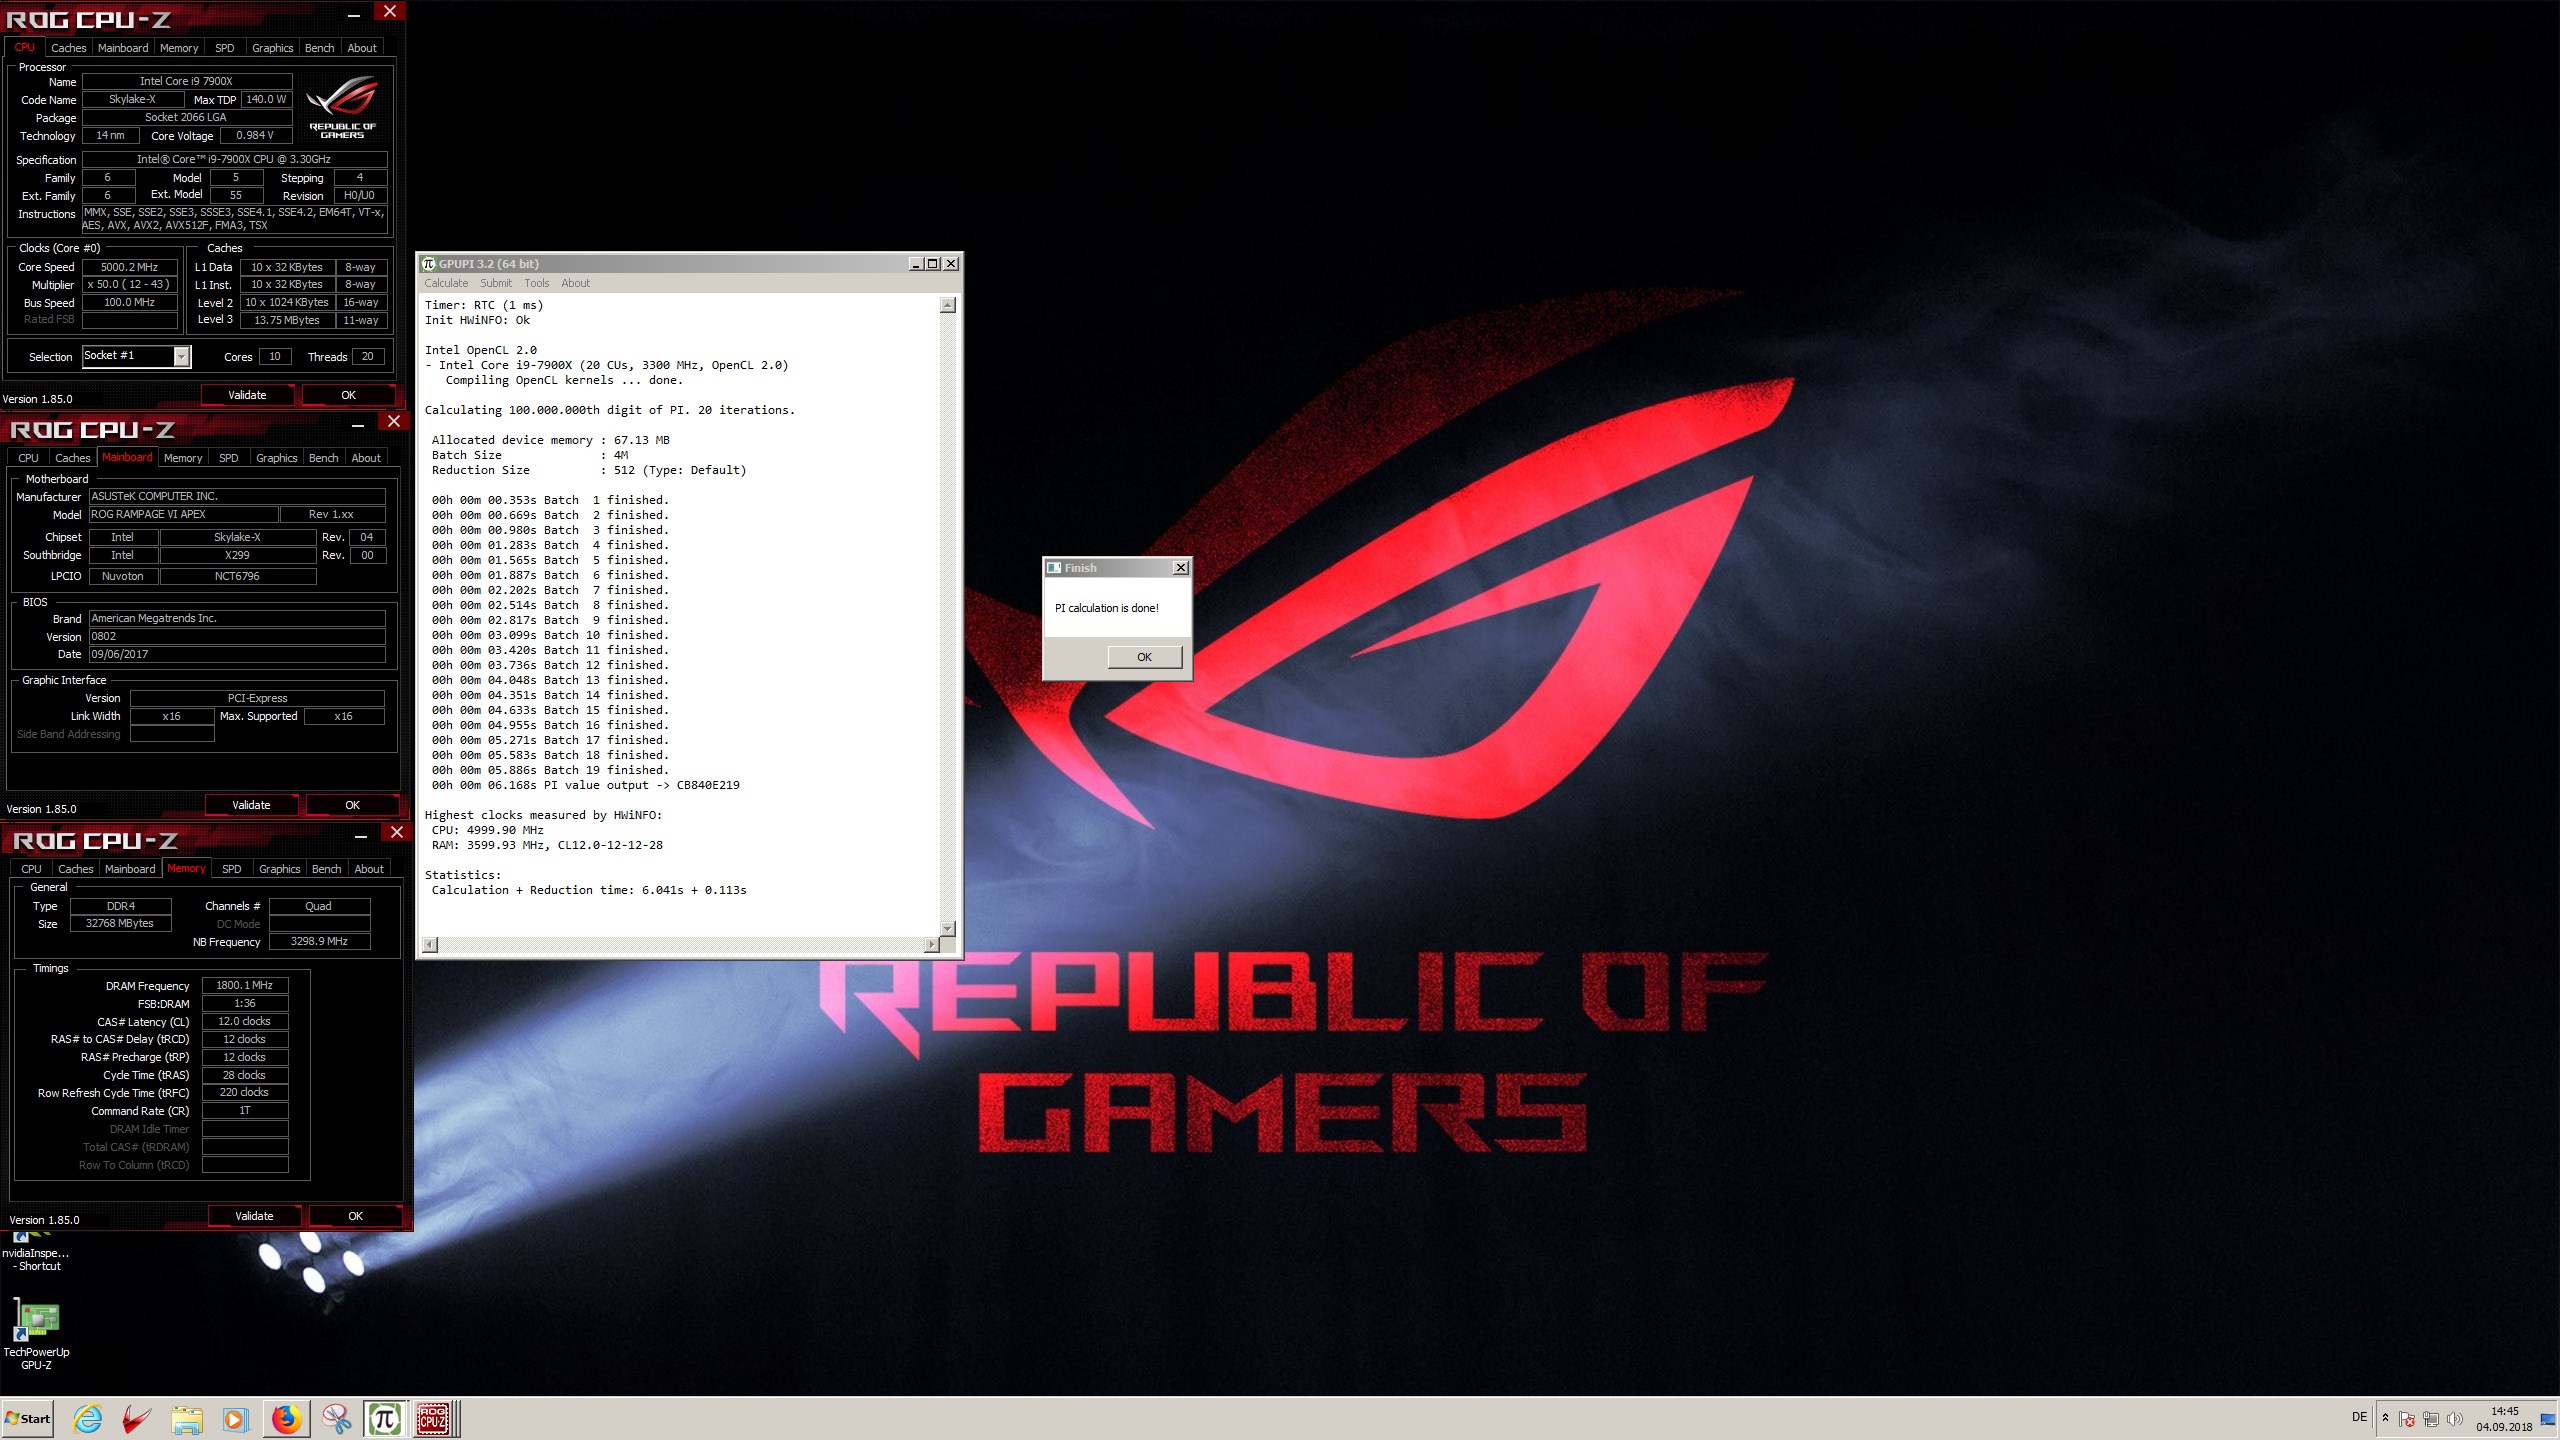The image size is (2560, 1440).
Task: Click GPUPI vertical scrollbar down arrow
Action: 948,928
